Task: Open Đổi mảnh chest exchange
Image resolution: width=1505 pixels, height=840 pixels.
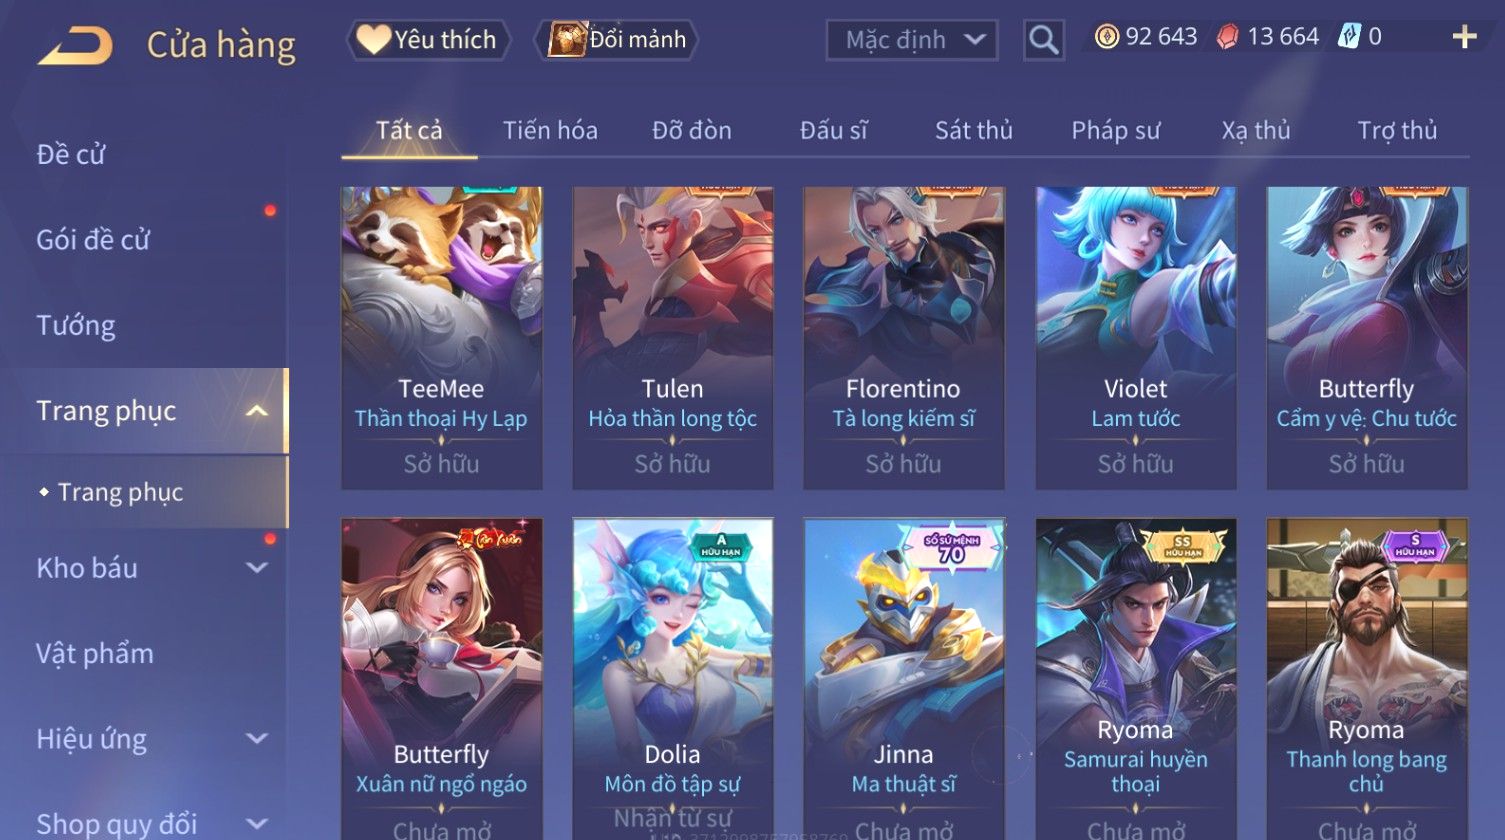Action: (617, 40)
